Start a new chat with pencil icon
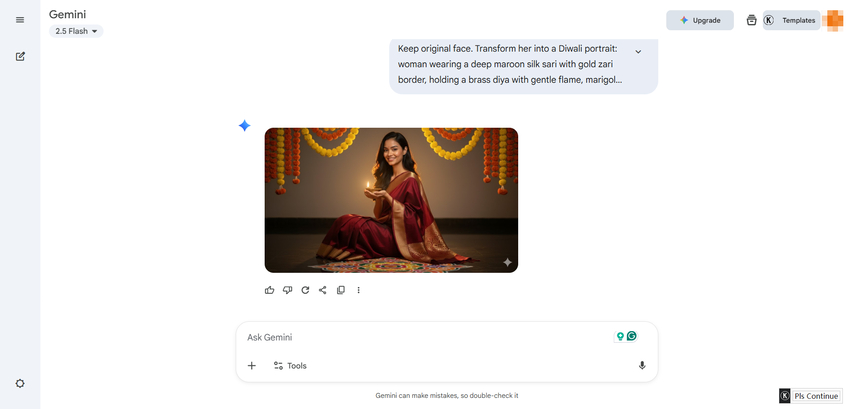The image size is (854, 409). point(20,56)
